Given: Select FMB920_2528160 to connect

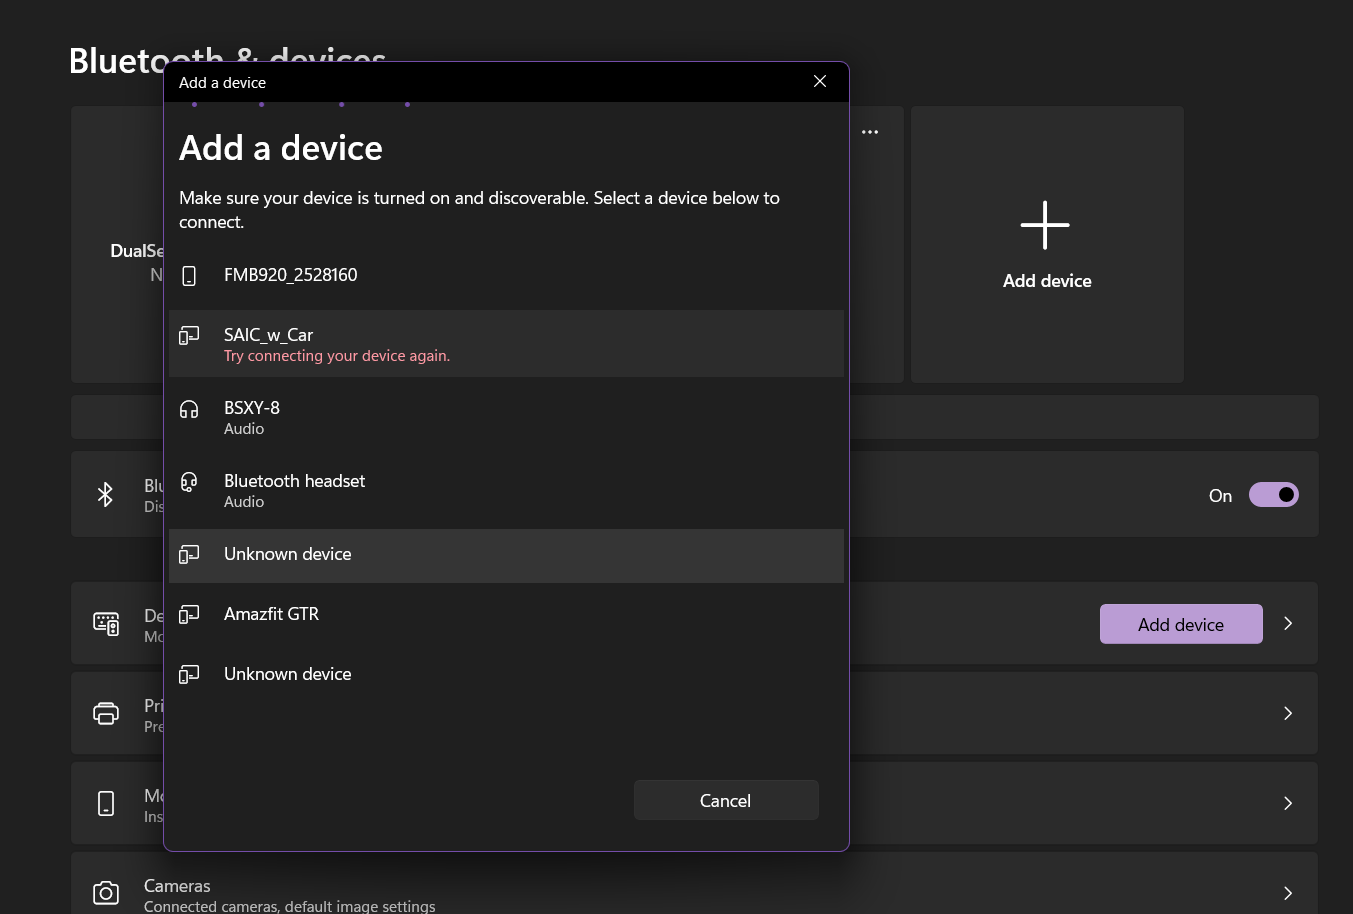Looking at the screenshot, I should (506, 276).
